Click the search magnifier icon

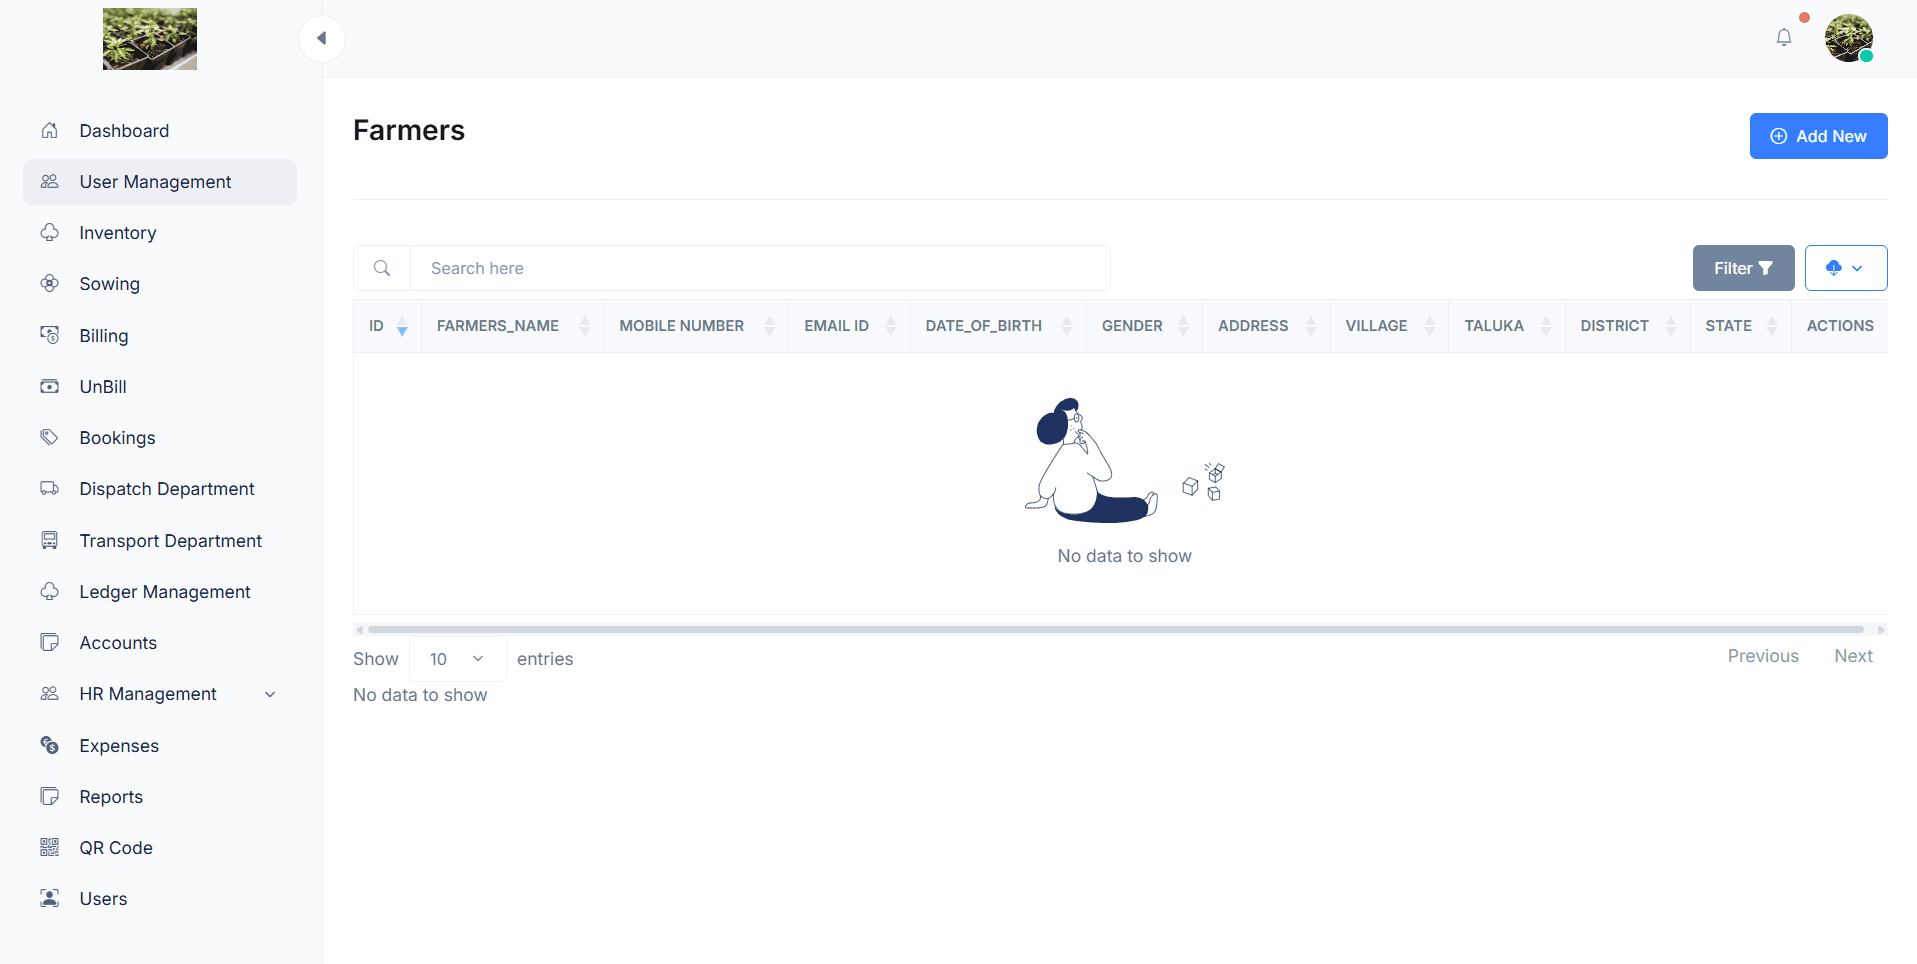(x=382, y=268)
